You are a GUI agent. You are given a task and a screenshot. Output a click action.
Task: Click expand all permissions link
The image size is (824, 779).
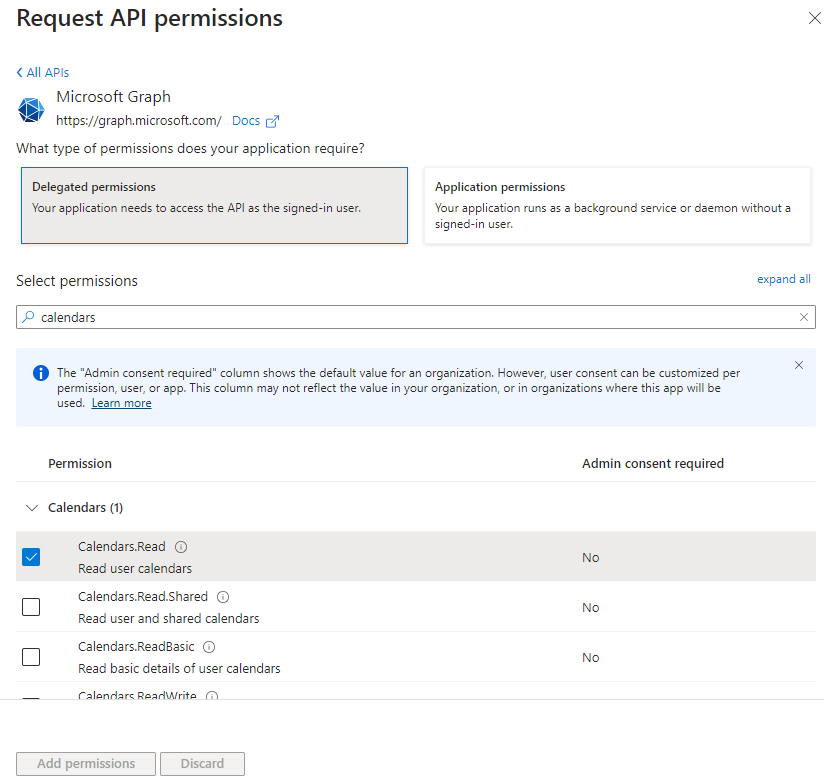784,279
